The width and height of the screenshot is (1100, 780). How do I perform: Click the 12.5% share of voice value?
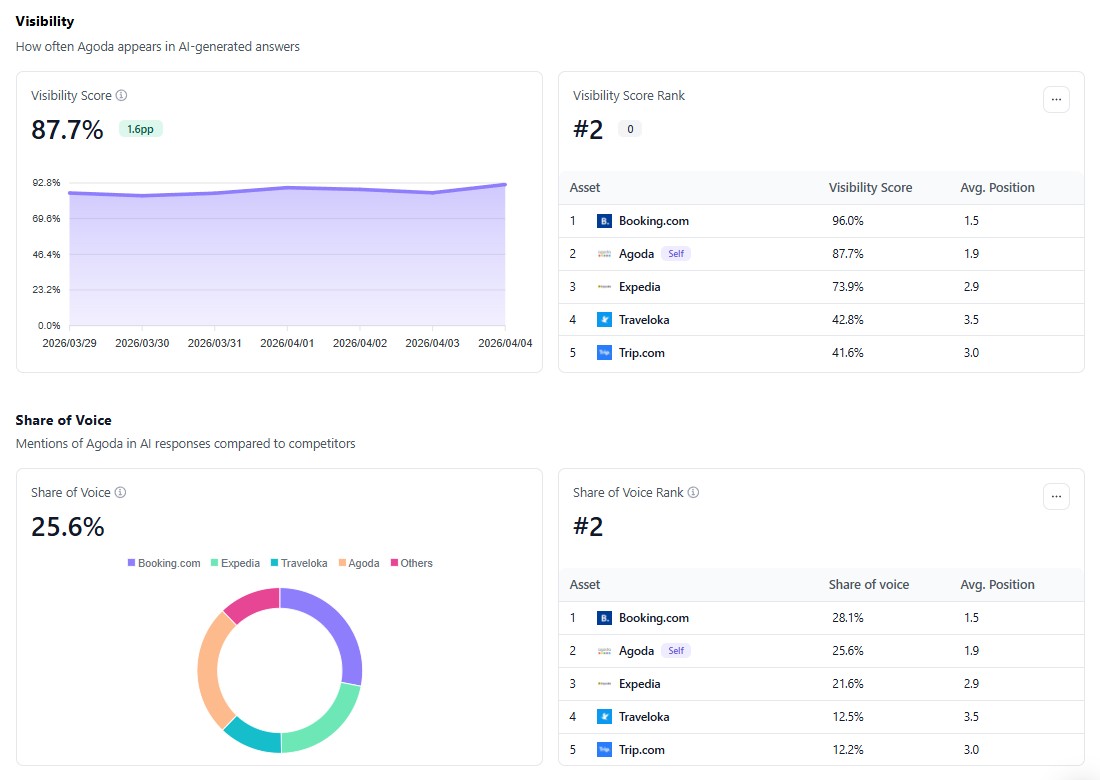tap(847, 717)
